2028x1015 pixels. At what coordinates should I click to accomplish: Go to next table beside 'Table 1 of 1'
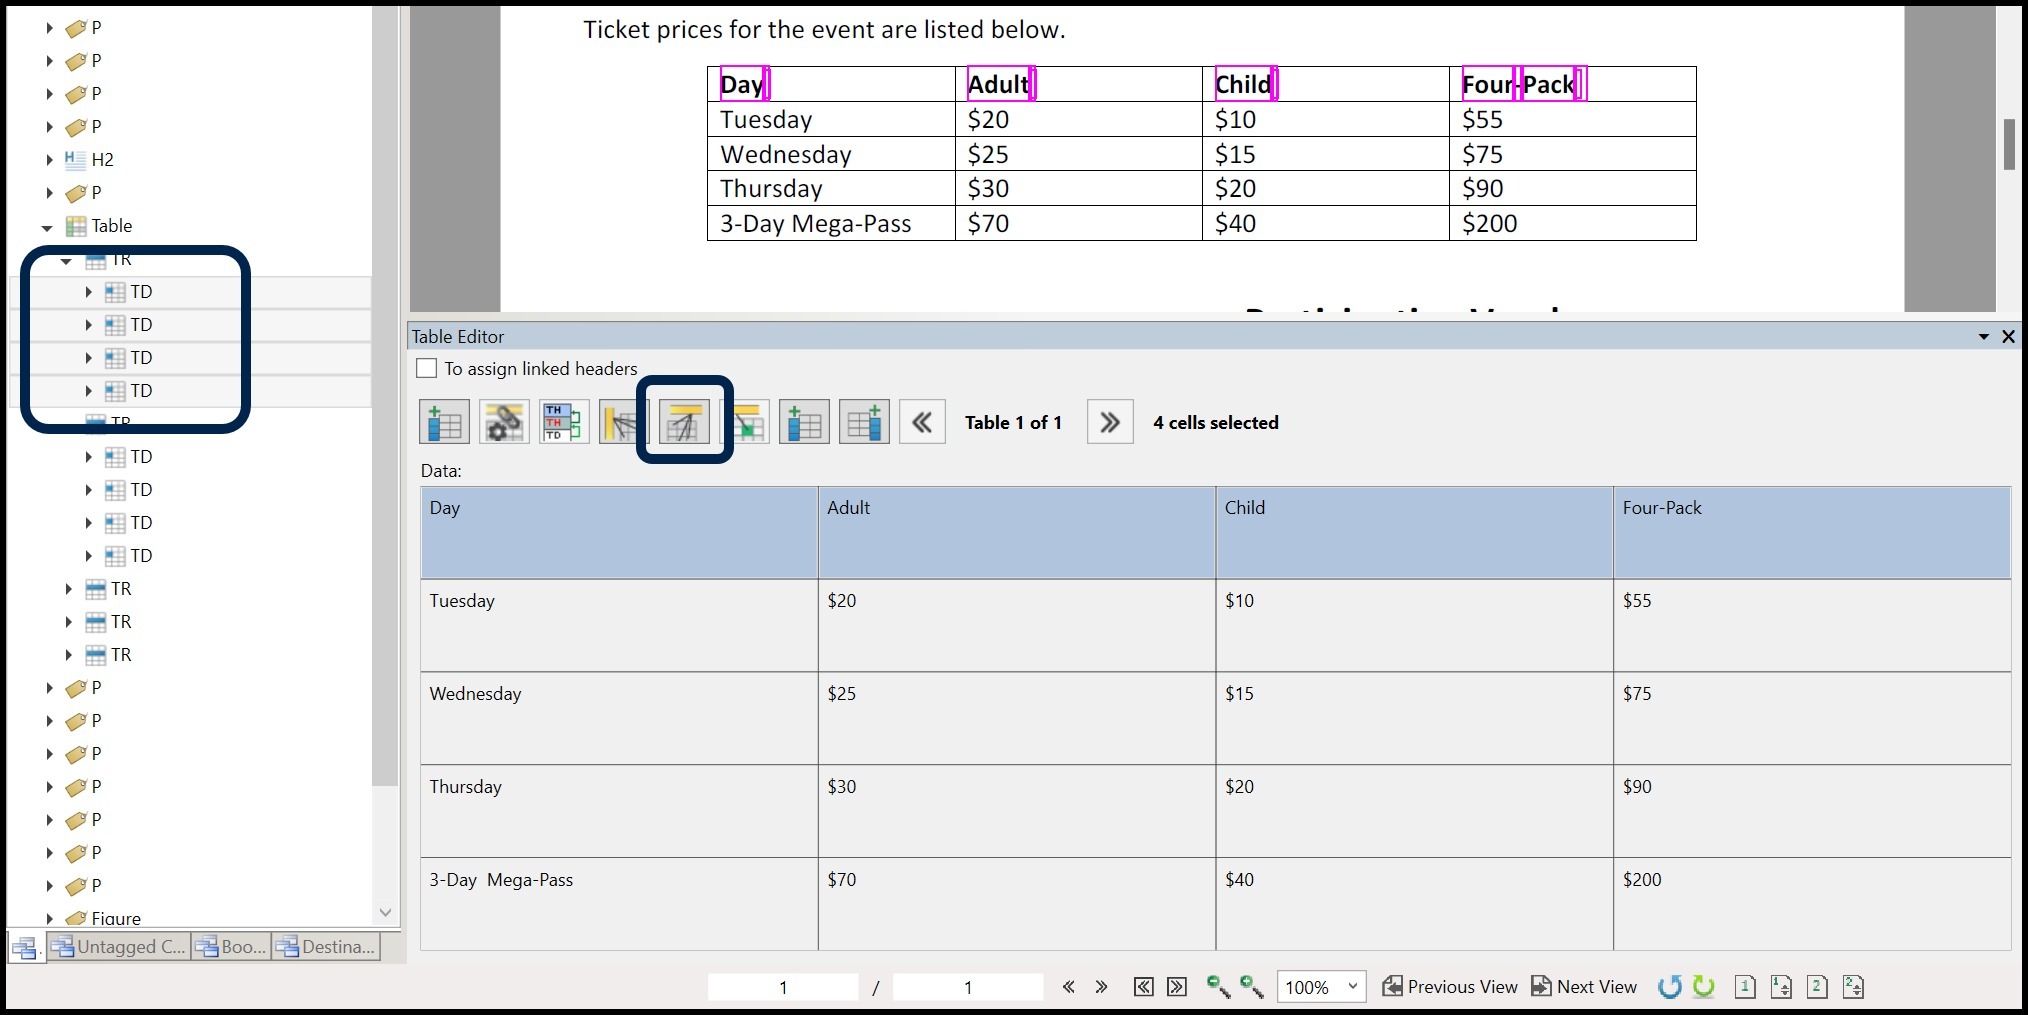click(1110, 422)
